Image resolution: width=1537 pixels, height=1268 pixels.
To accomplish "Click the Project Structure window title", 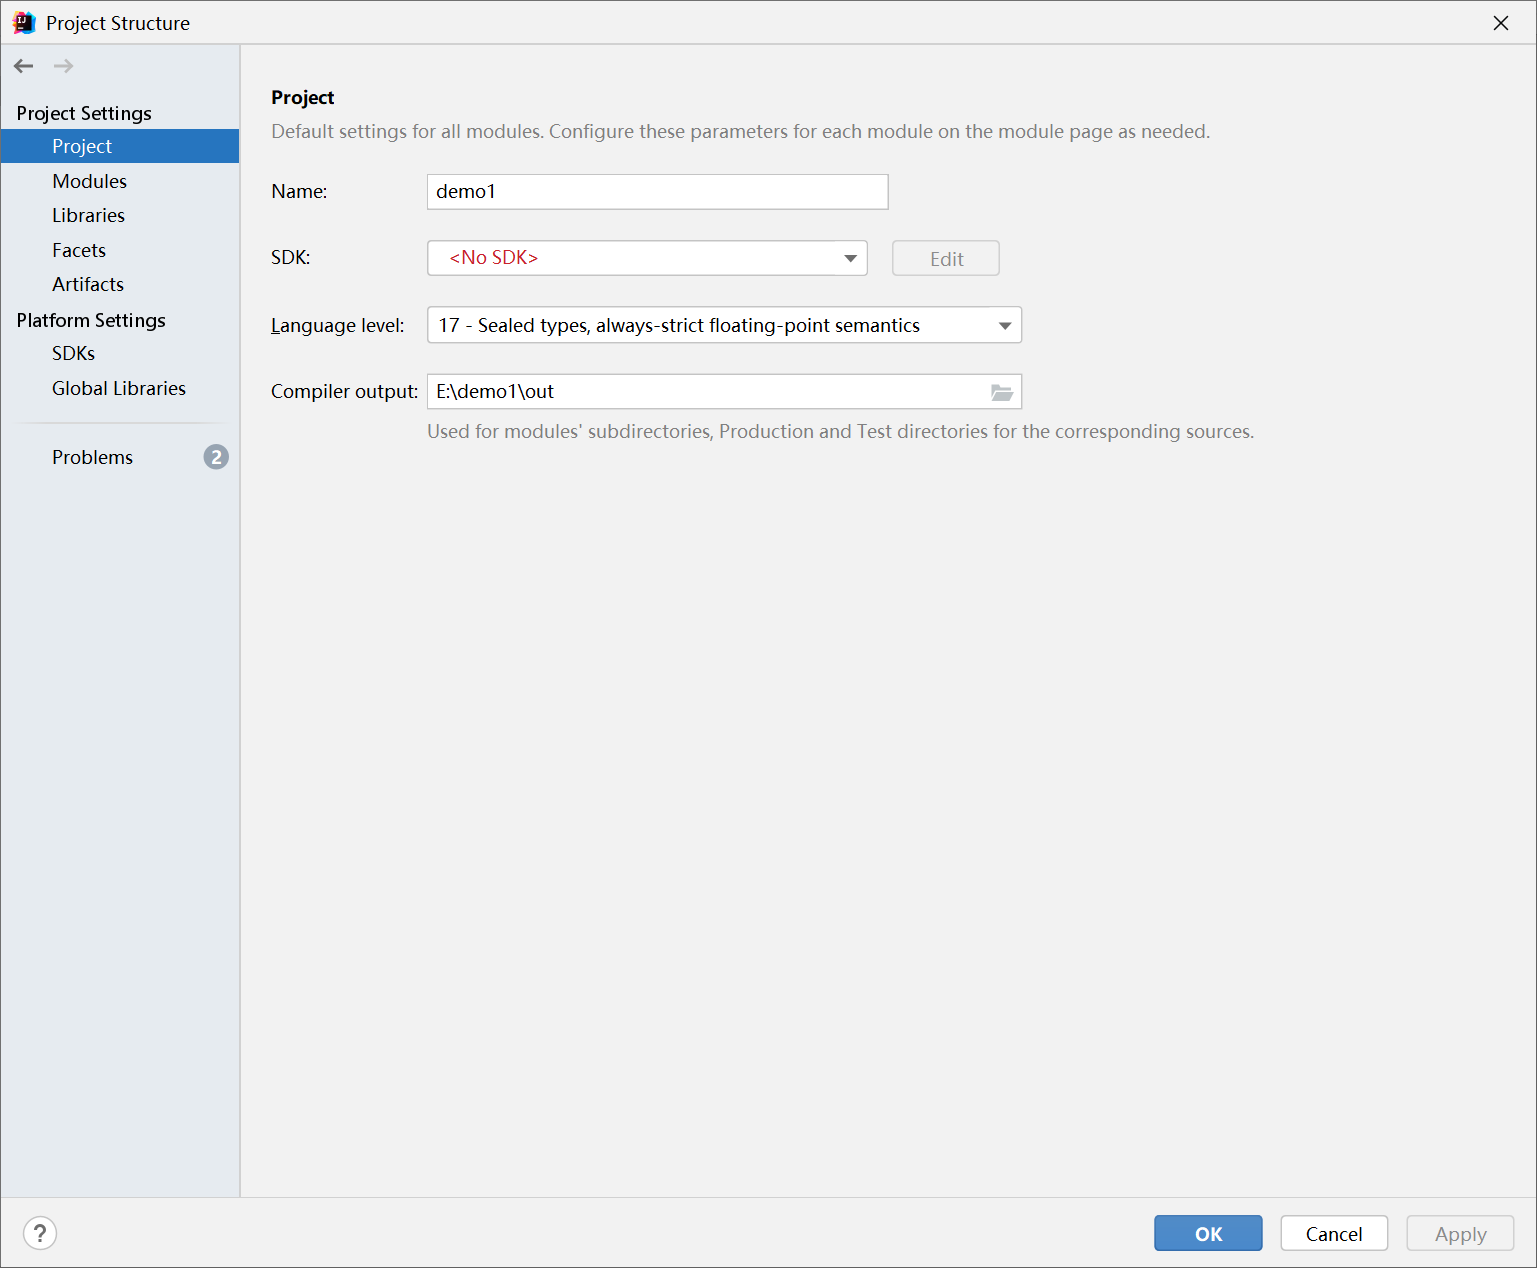I will click(x=118, y=23).
